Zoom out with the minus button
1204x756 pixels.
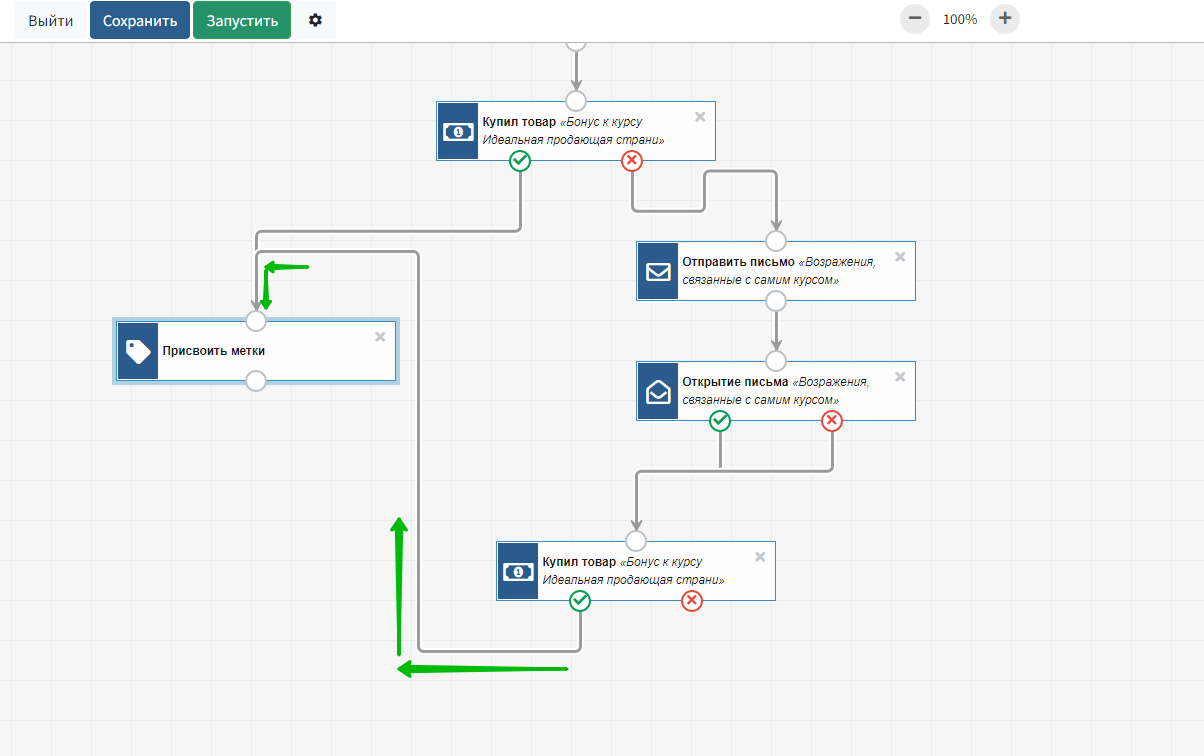pos(914,19)
